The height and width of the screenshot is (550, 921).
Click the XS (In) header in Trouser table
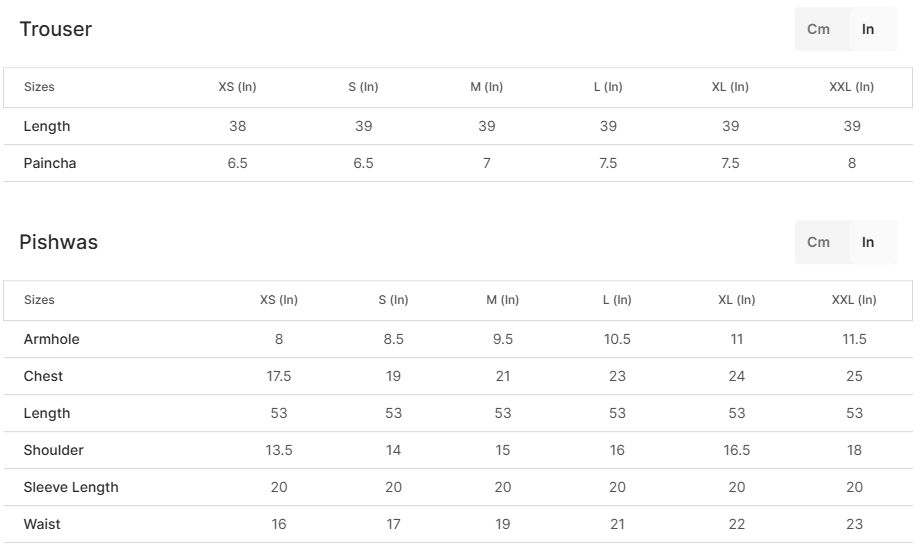[237, 87]
